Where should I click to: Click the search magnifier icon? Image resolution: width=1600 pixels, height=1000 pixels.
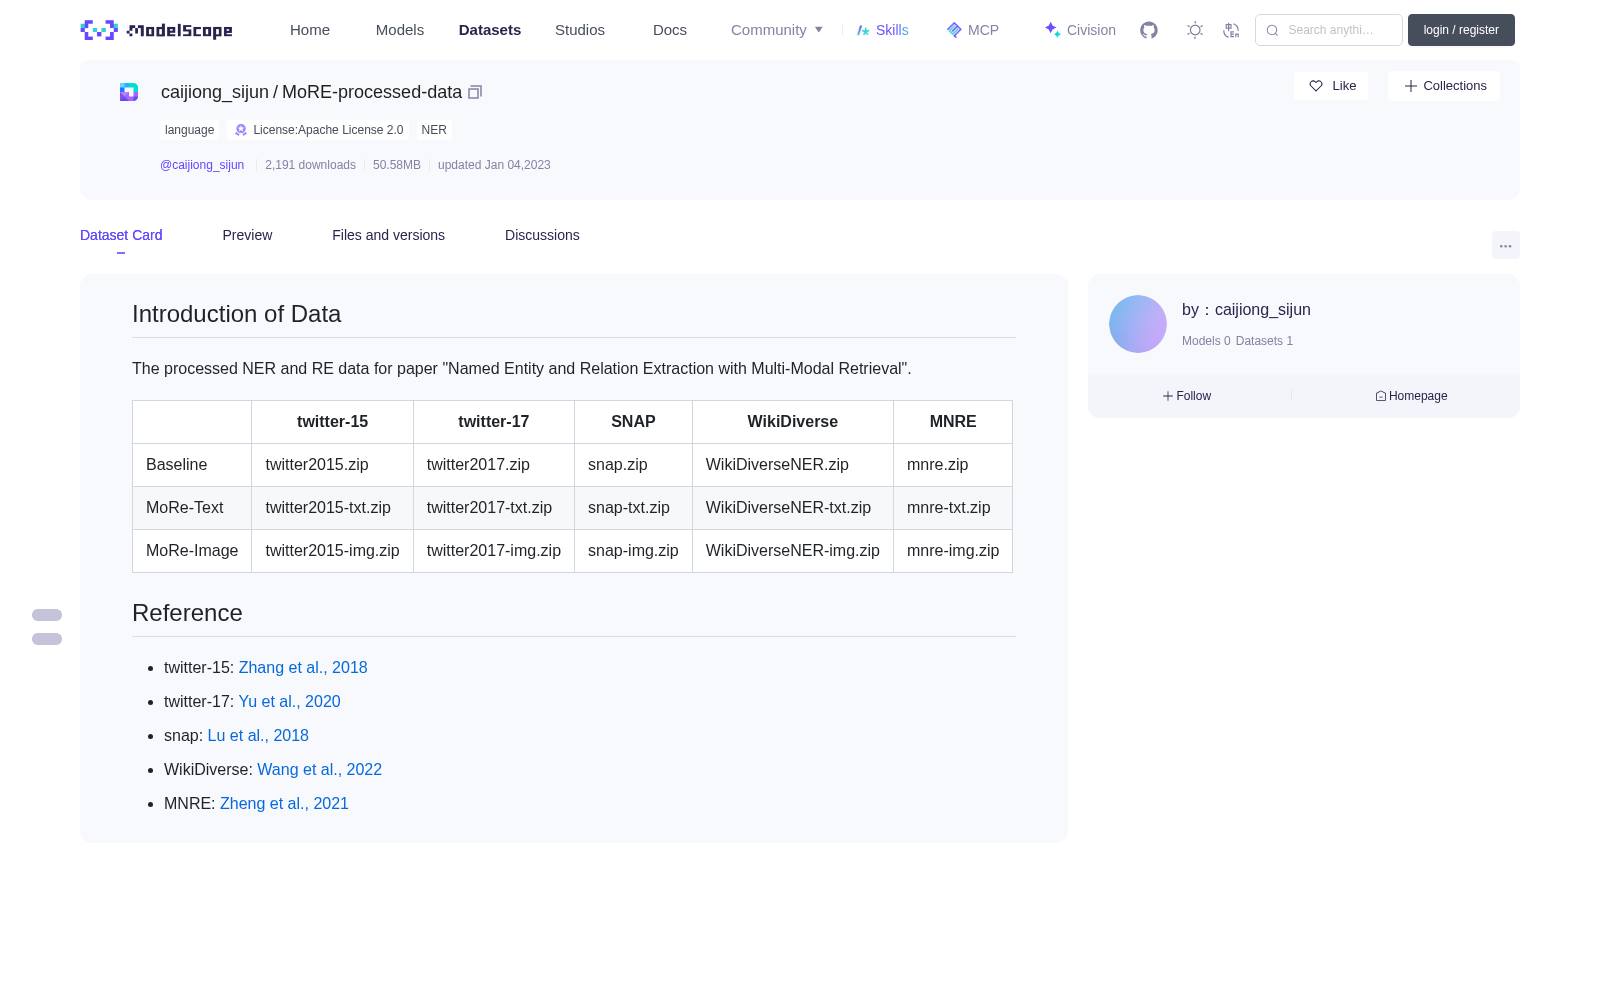[1272, 30]
